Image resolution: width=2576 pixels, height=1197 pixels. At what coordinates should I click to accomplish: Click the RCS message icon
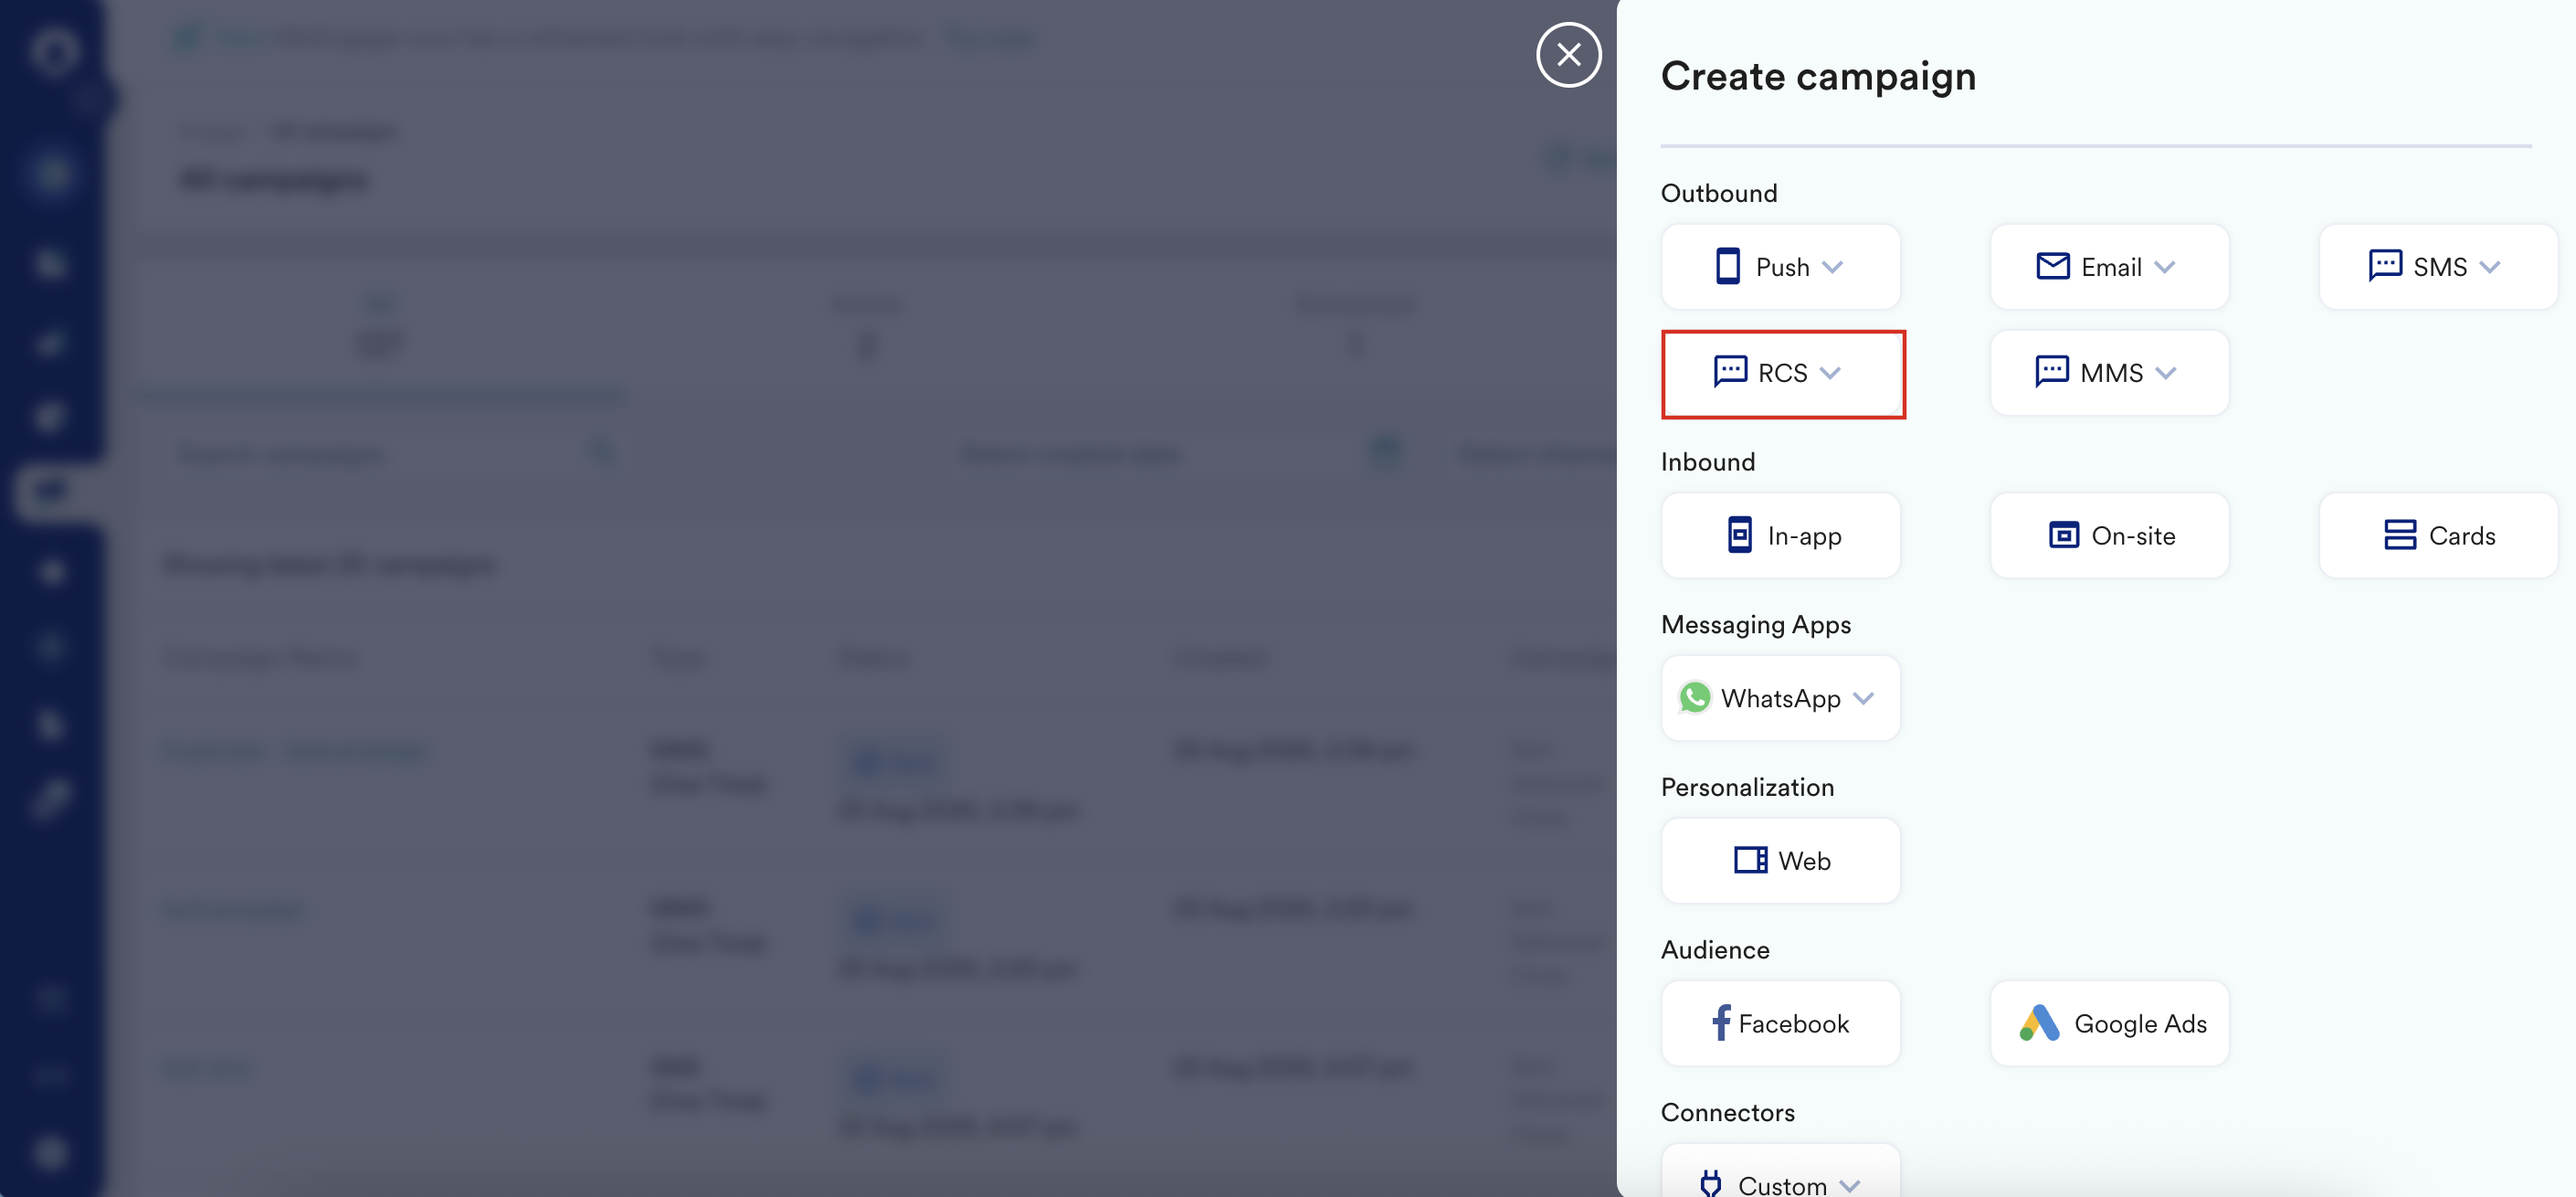tap(1729, 372)
